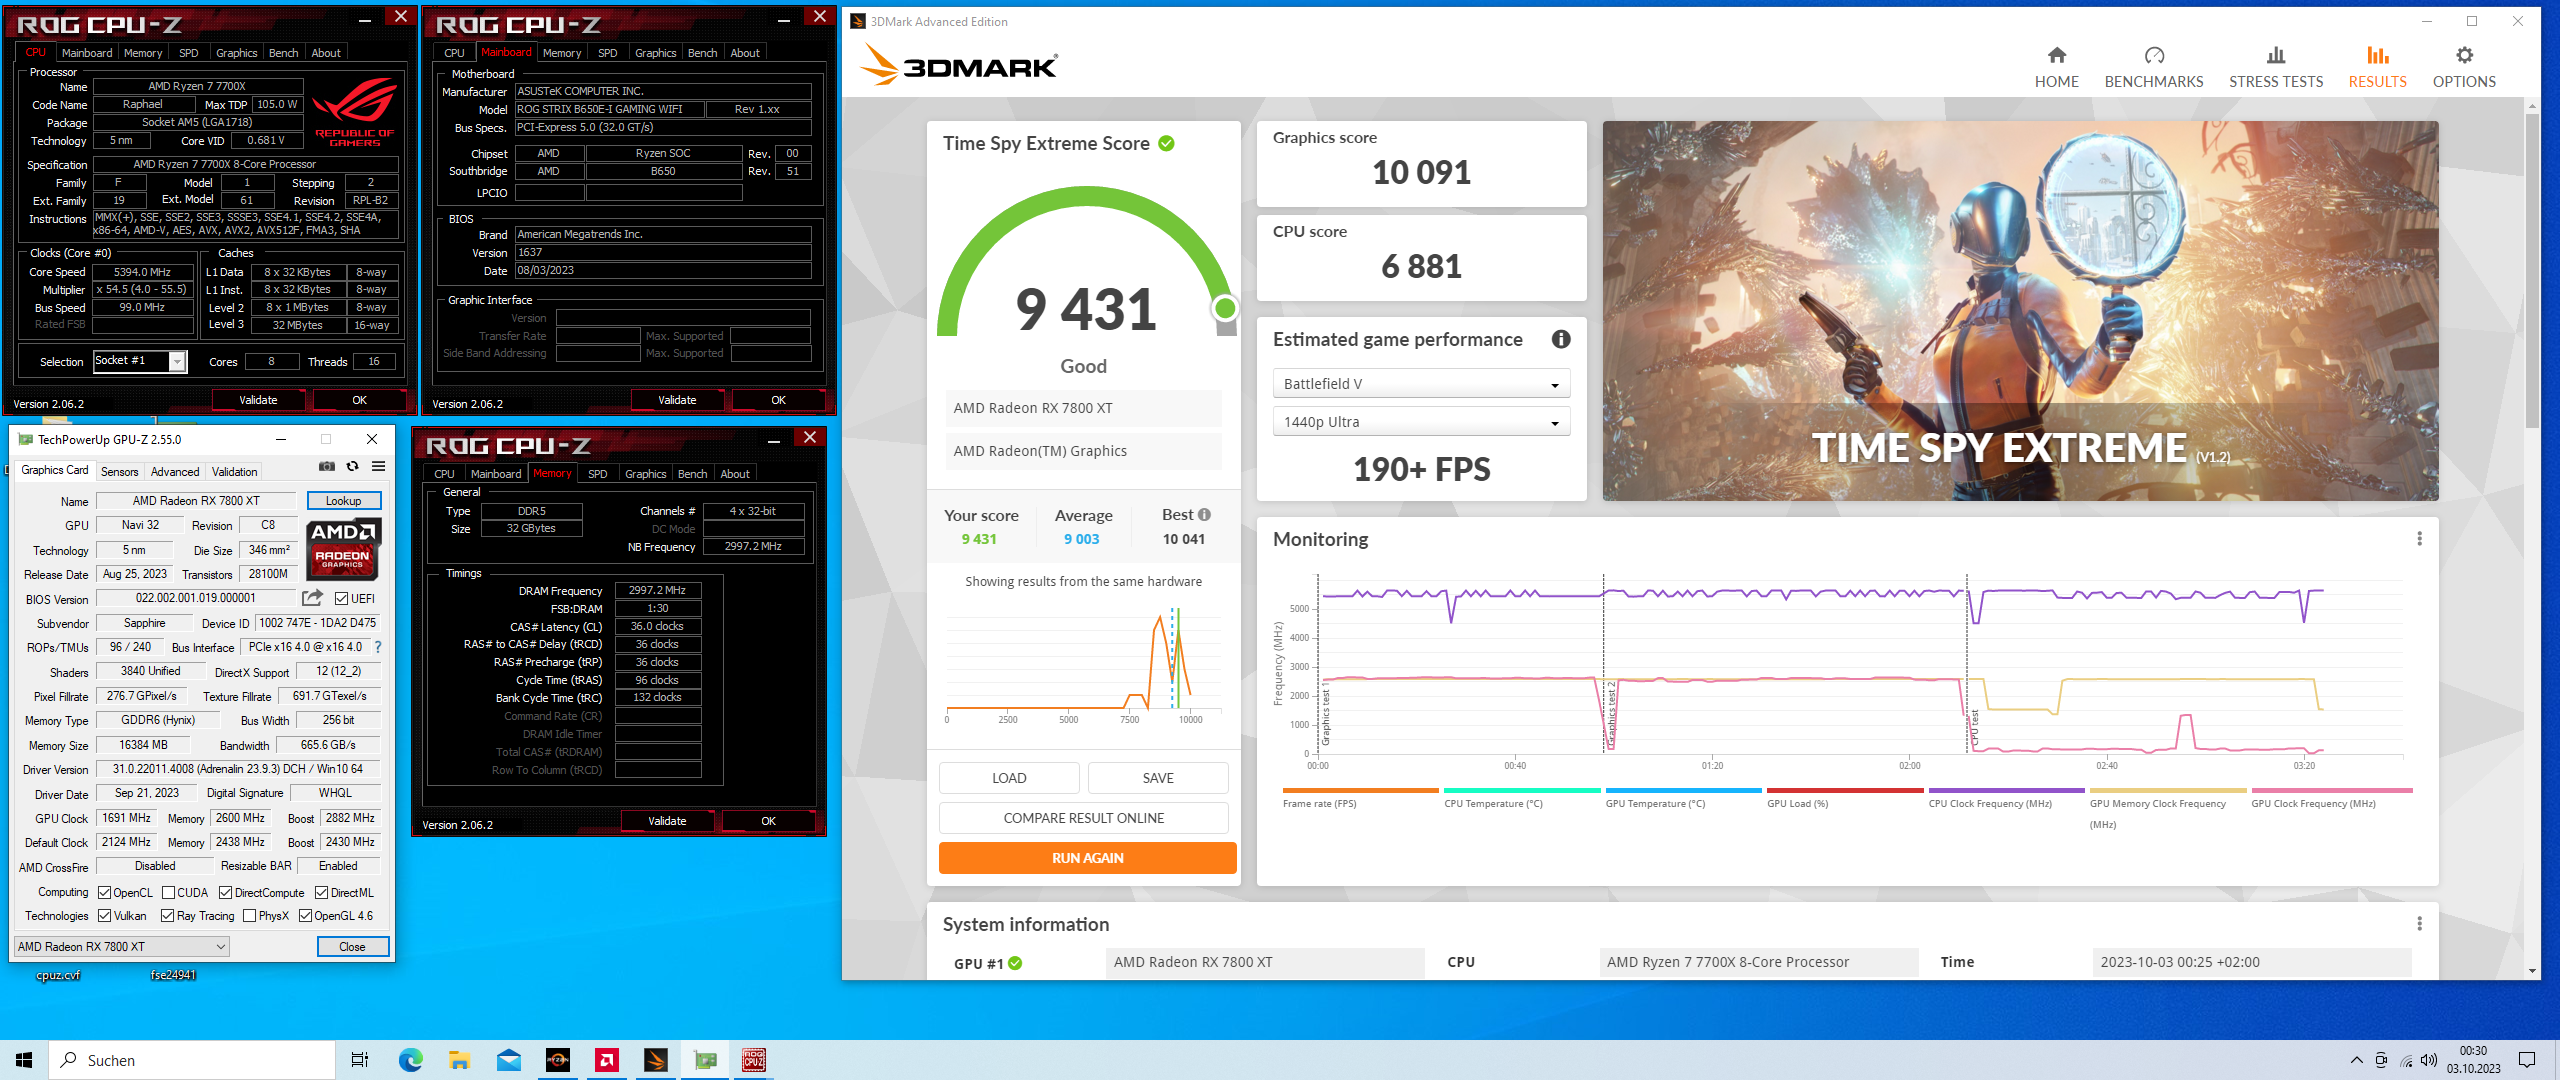Click the LOAD result button

[x=1008, y=778]
